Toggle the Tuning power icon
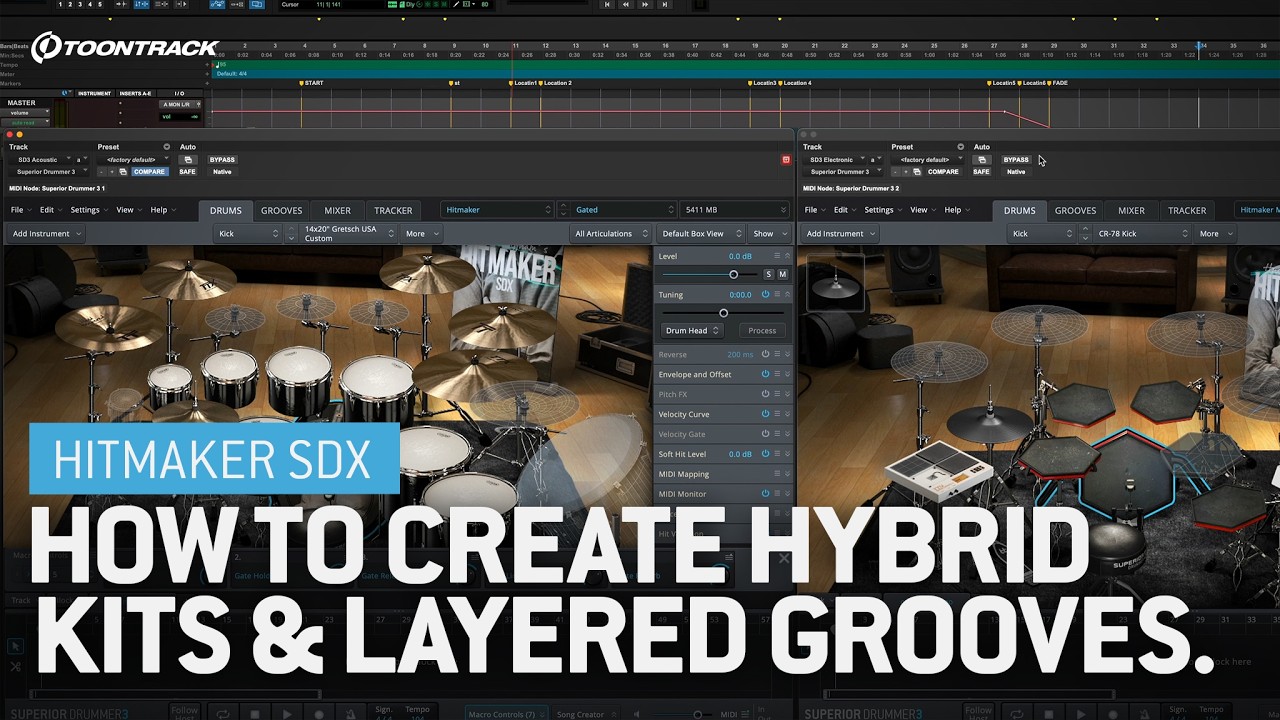 765,295
